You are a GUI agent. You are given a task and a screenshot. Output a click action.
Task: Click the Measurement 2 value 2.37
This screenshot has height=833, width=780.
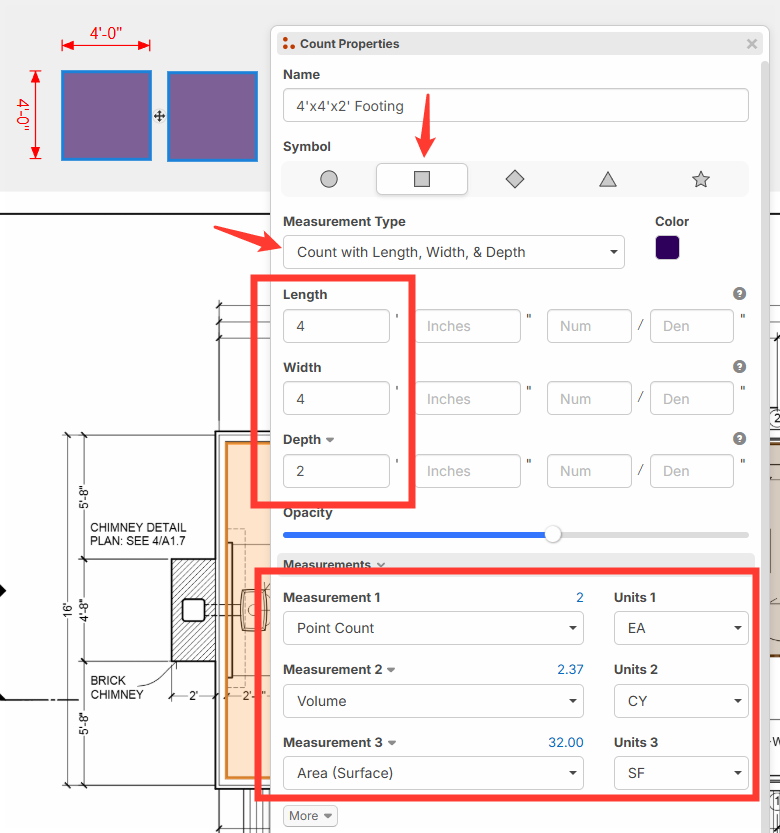(570, 669)
